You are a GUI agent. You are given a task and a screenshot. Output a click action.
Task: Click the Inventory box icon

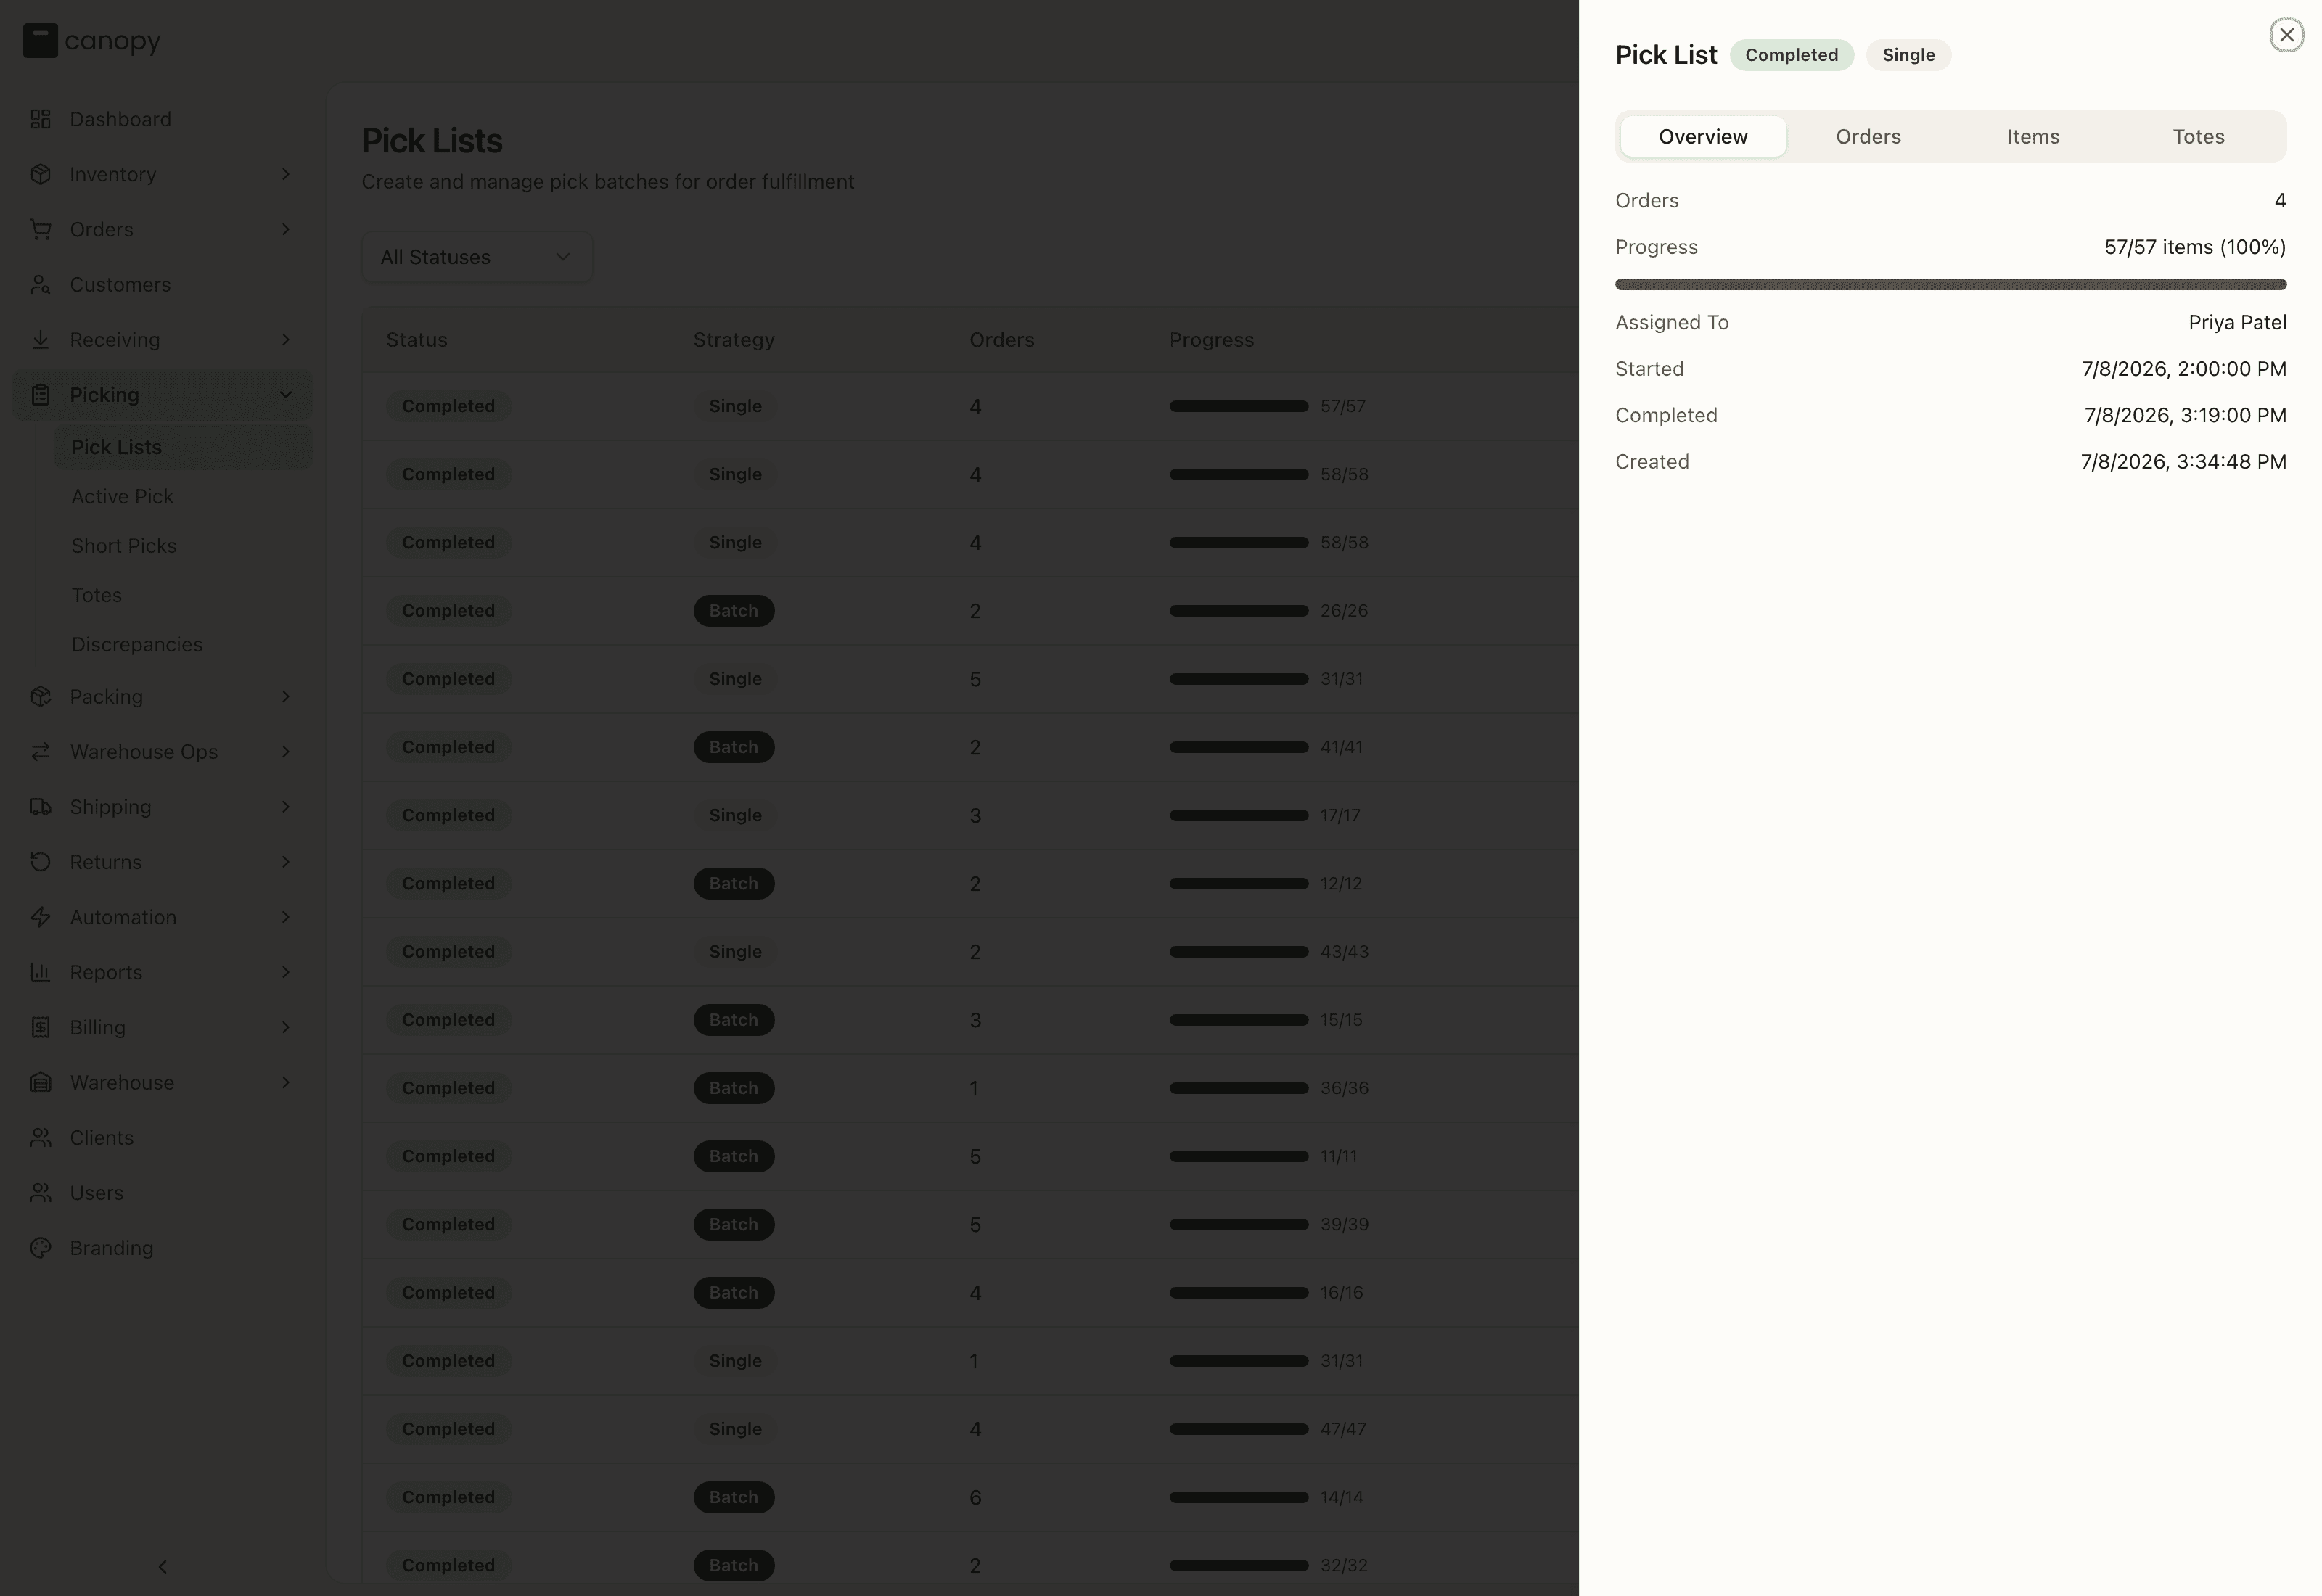40,174
